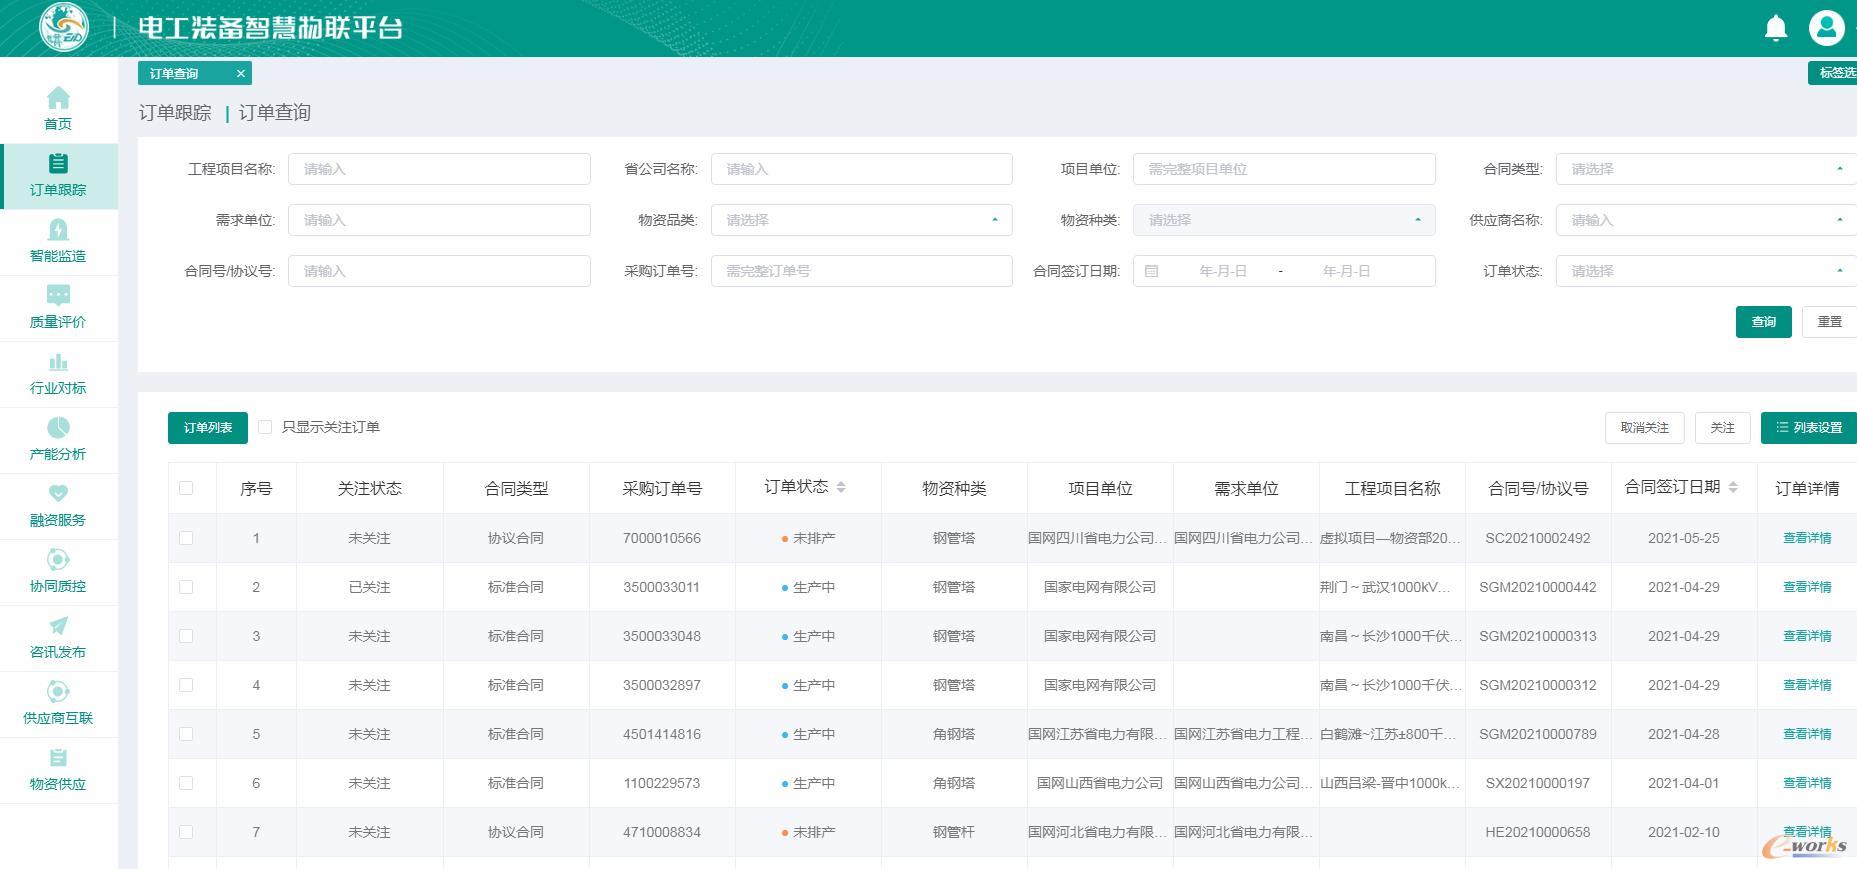Viewport: 1857px width, 869px height.
Task: Focus the 需求单位 input field
Action: pos(439,220)
